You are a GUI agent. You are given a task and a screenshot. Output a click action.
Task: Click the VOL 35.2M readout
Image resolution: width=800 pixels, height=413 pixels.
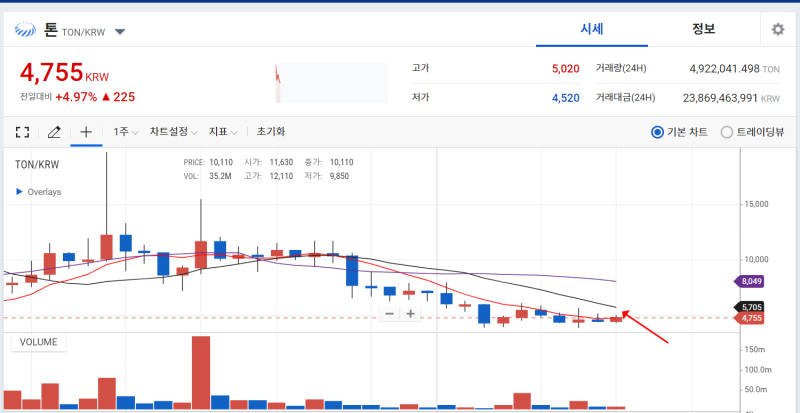207,176
